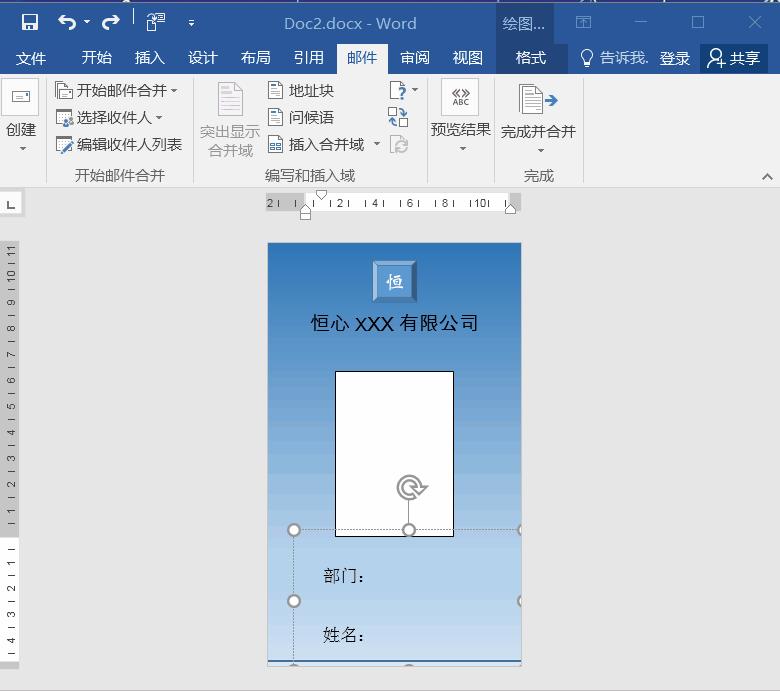Switch to the 开始 tab
This screenshot has height=691, width=780.
pyautogui.click(x=97, y=58)
